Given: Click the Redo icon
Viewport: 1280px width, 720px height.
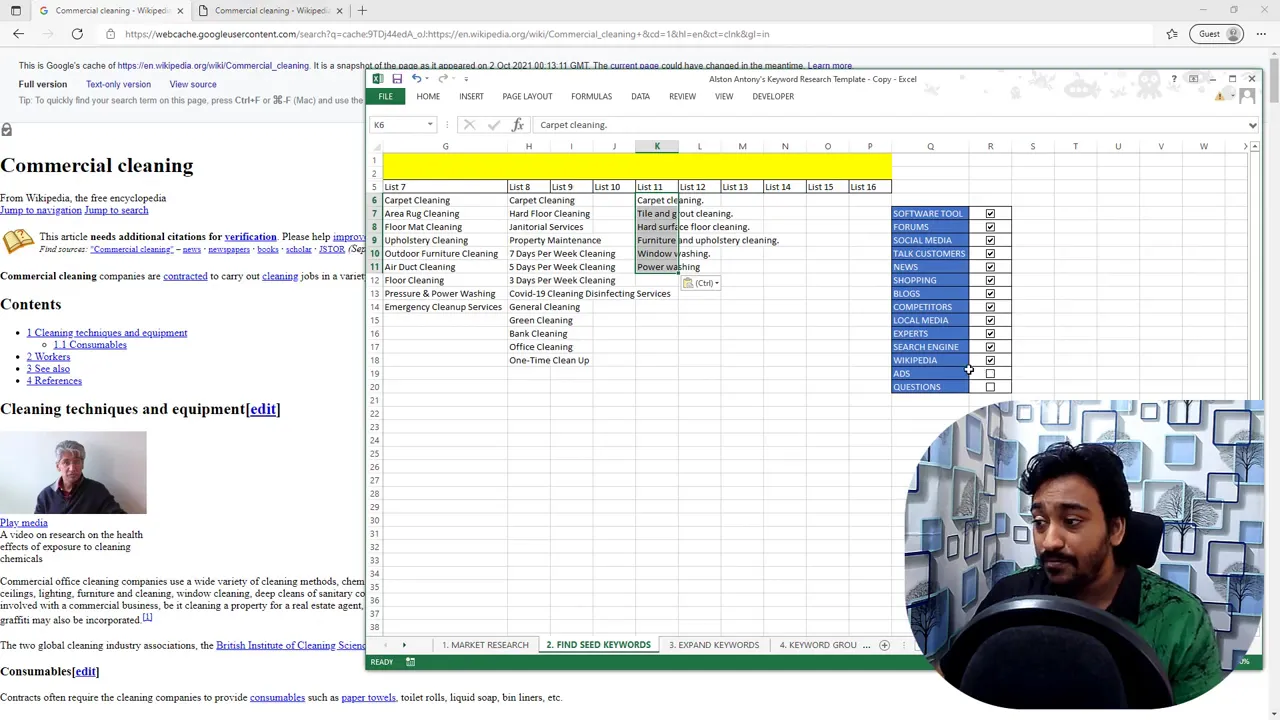Looking at the screenshot, I should 442,78.
